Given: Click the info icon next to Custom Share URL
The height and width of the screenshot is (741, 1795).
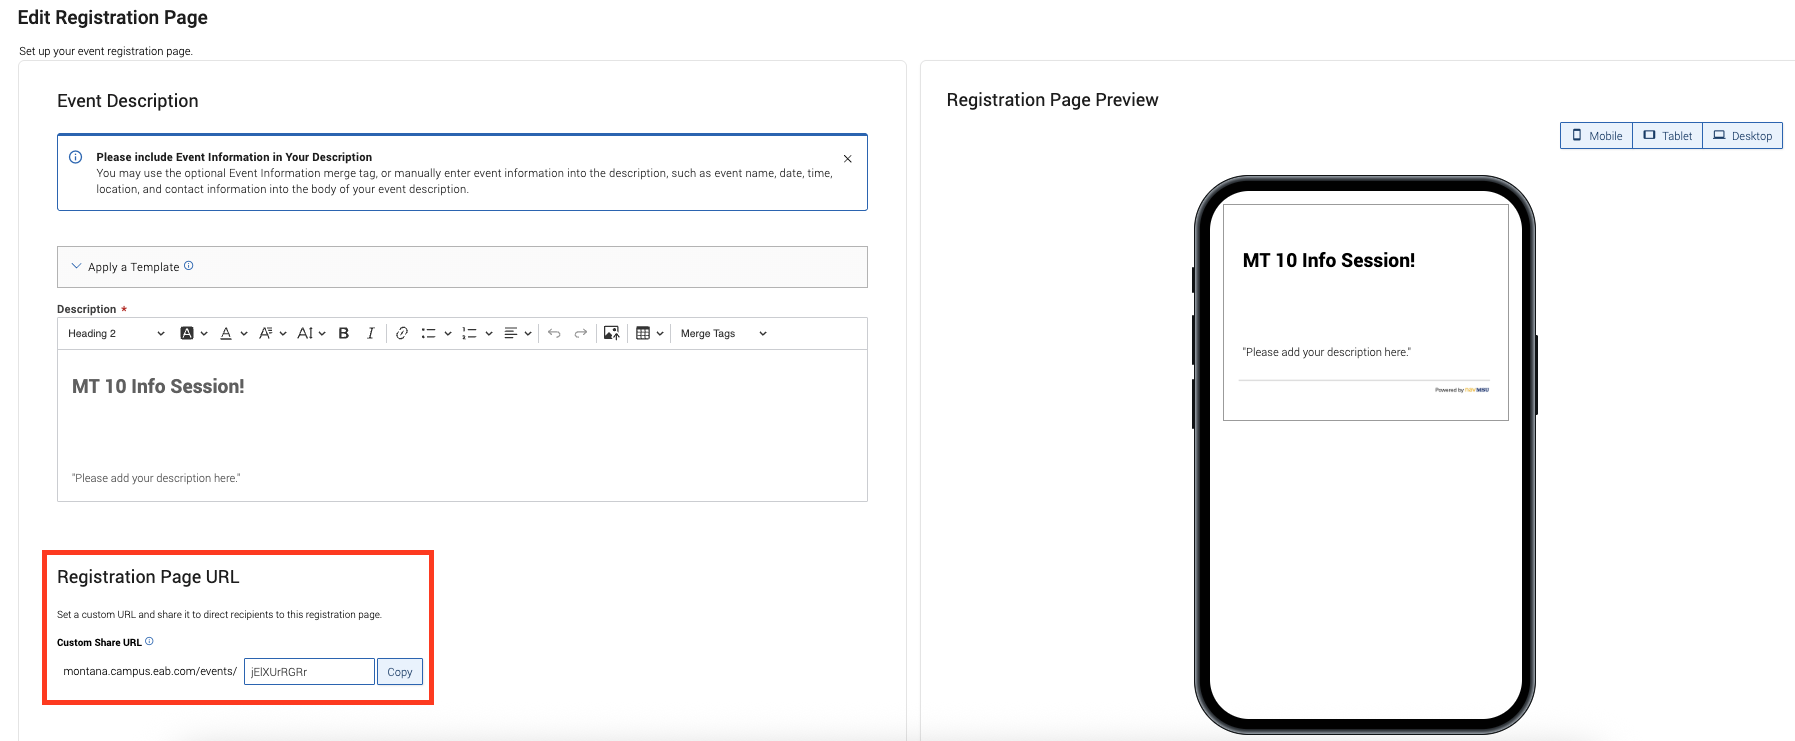Looking at the screenshot, I should (x=150, y=642).
